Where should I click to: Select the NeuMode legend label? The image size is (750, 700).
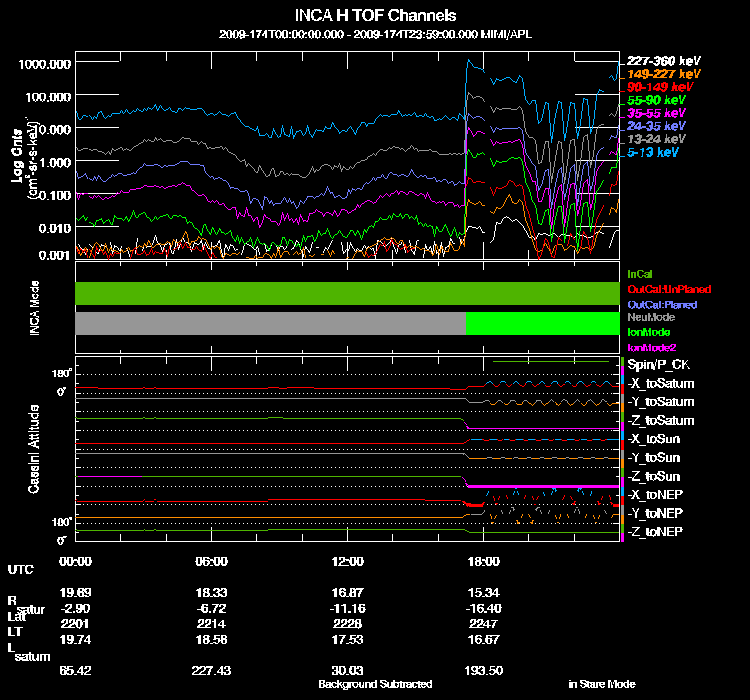[651, 317]
